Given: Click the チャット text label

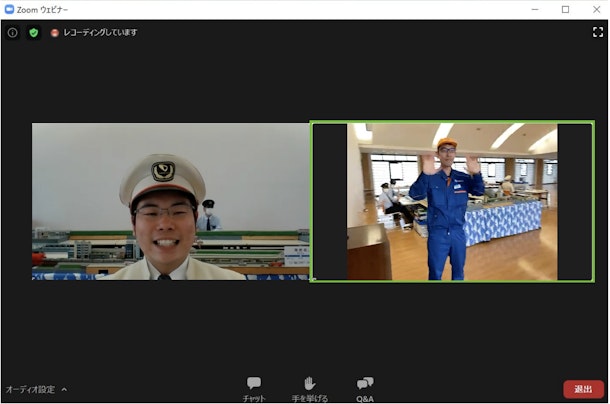Looking at the screenshot, I should coord(254,398).
